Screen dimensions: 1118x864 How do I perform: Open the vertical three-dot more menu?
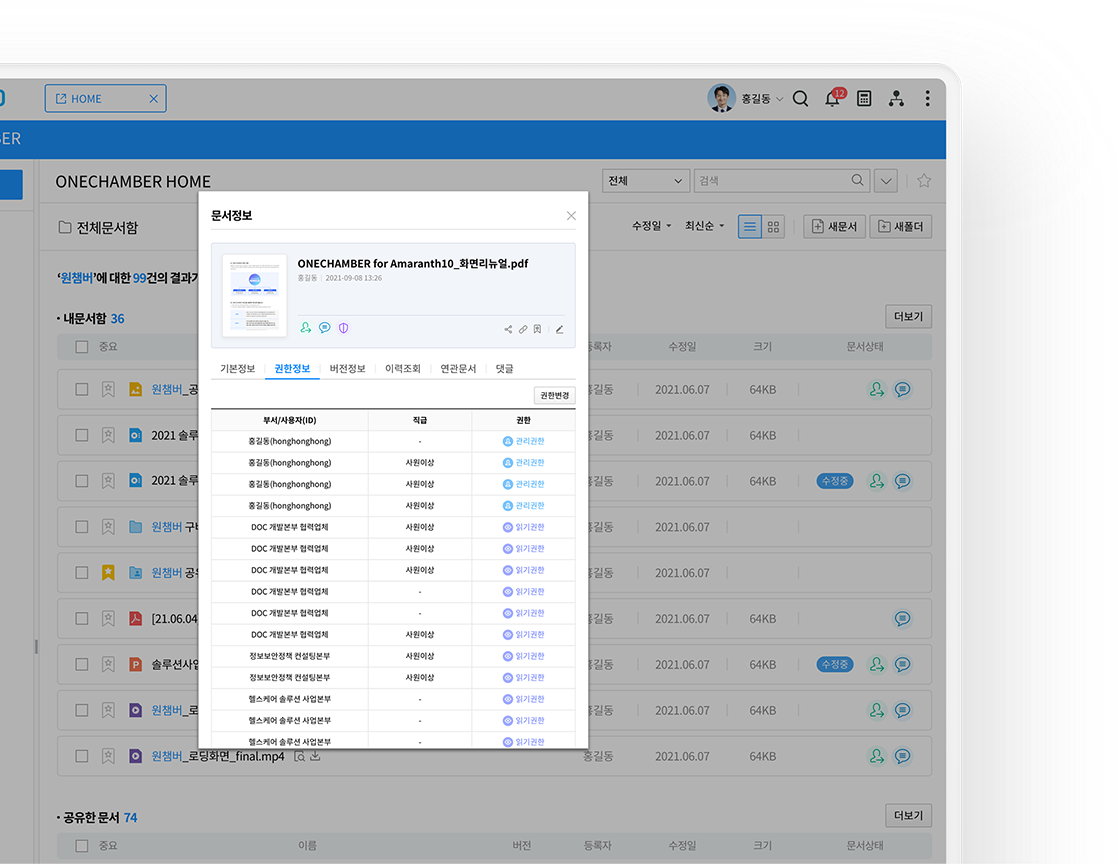coord(928,98)
